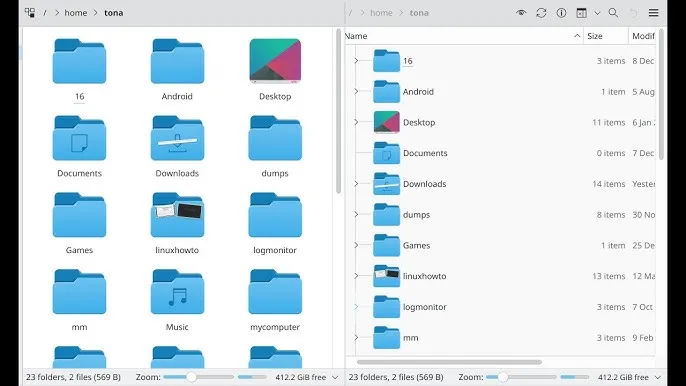Select the Android row in details list
The height and width of the screenshot is (386, 686).
500,91
